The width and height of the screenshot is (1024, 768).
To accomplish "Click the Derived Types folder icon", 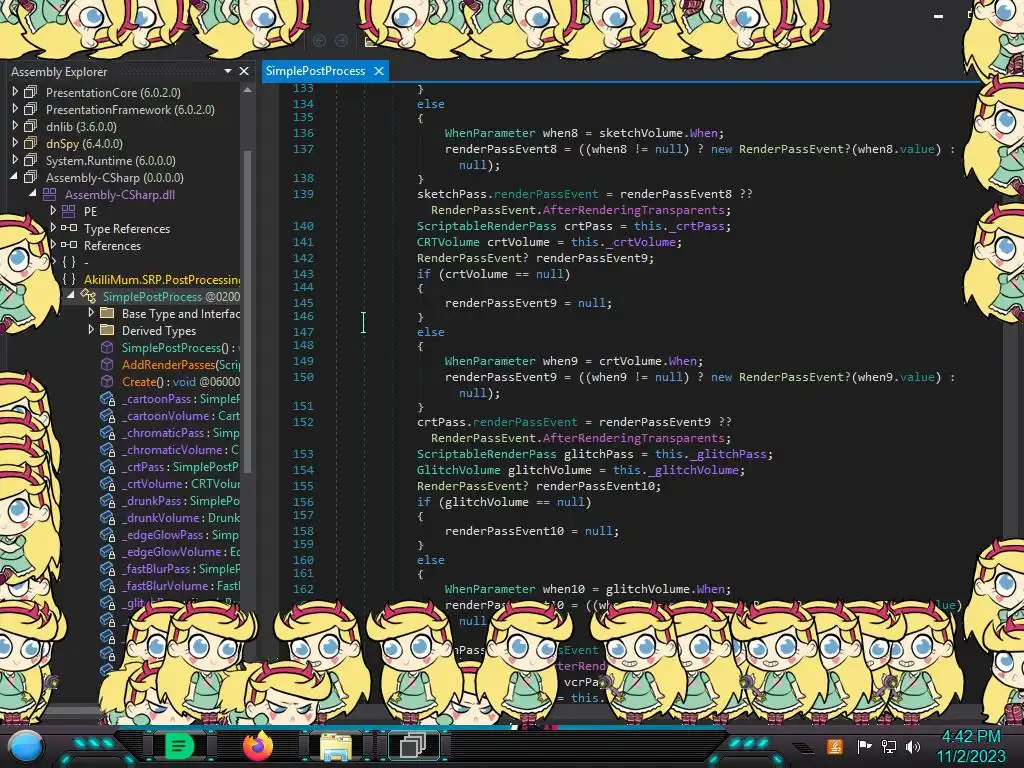I will (107, 330).
